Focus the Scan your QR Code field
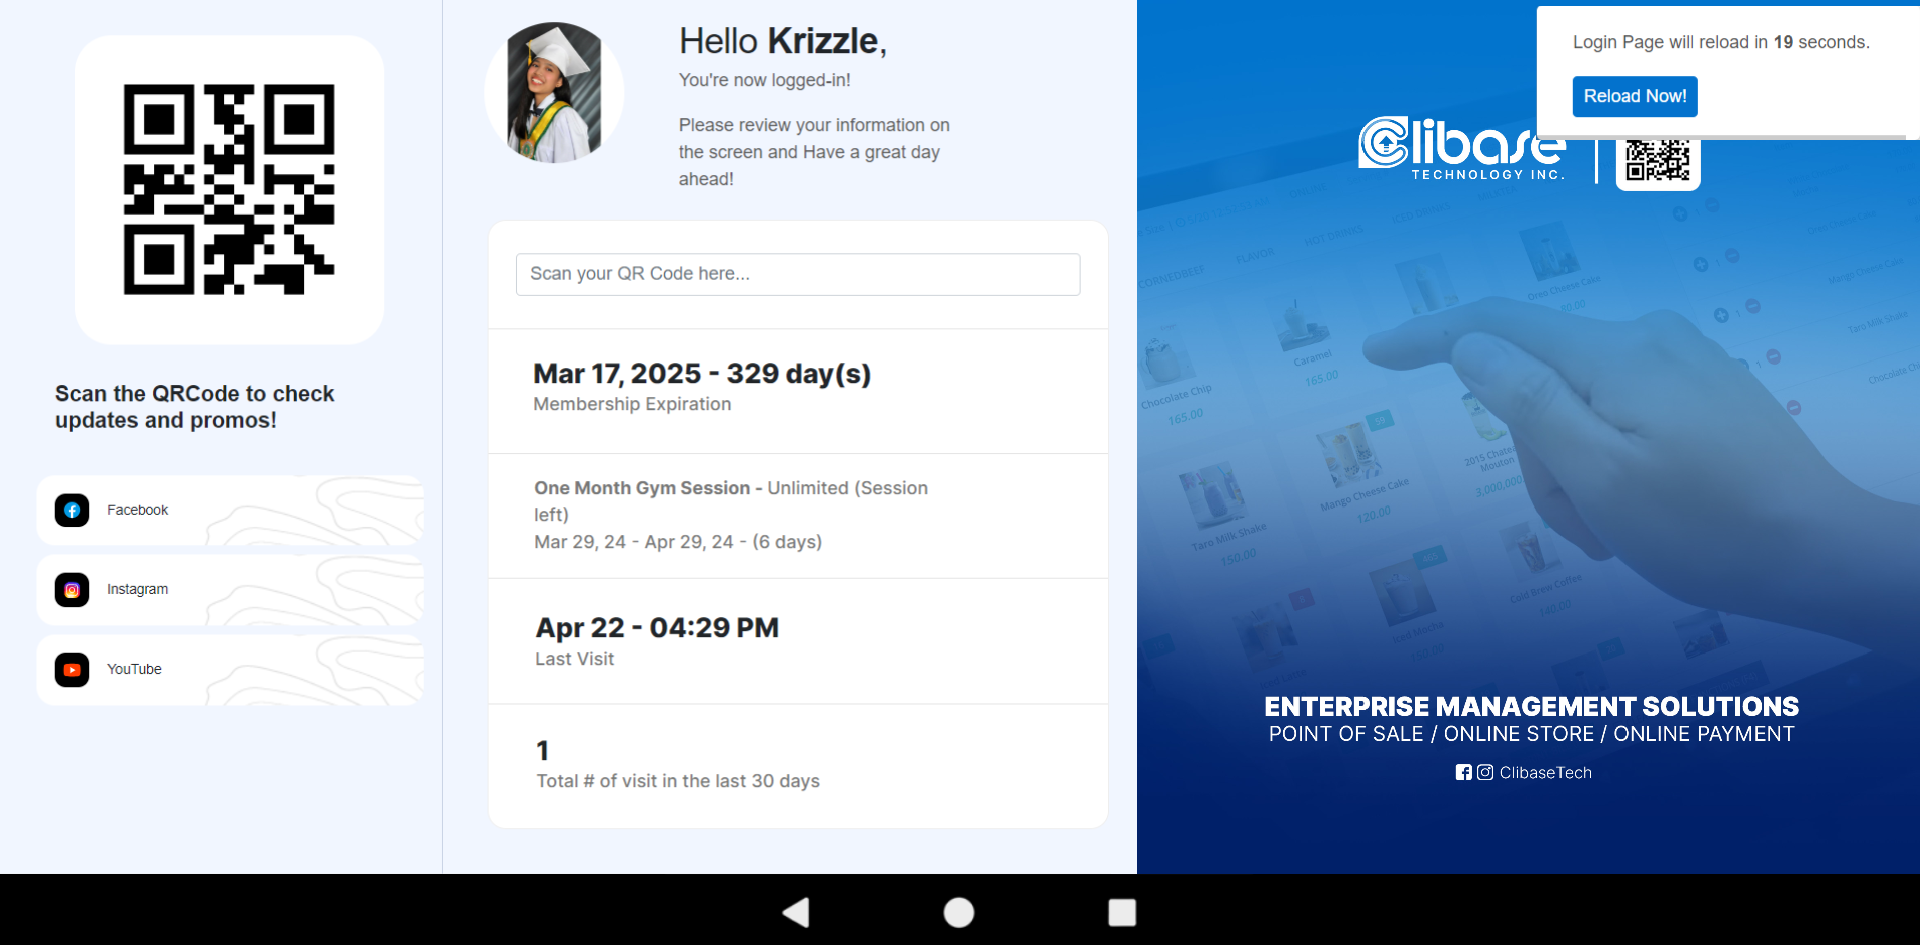 pos(797,274)
